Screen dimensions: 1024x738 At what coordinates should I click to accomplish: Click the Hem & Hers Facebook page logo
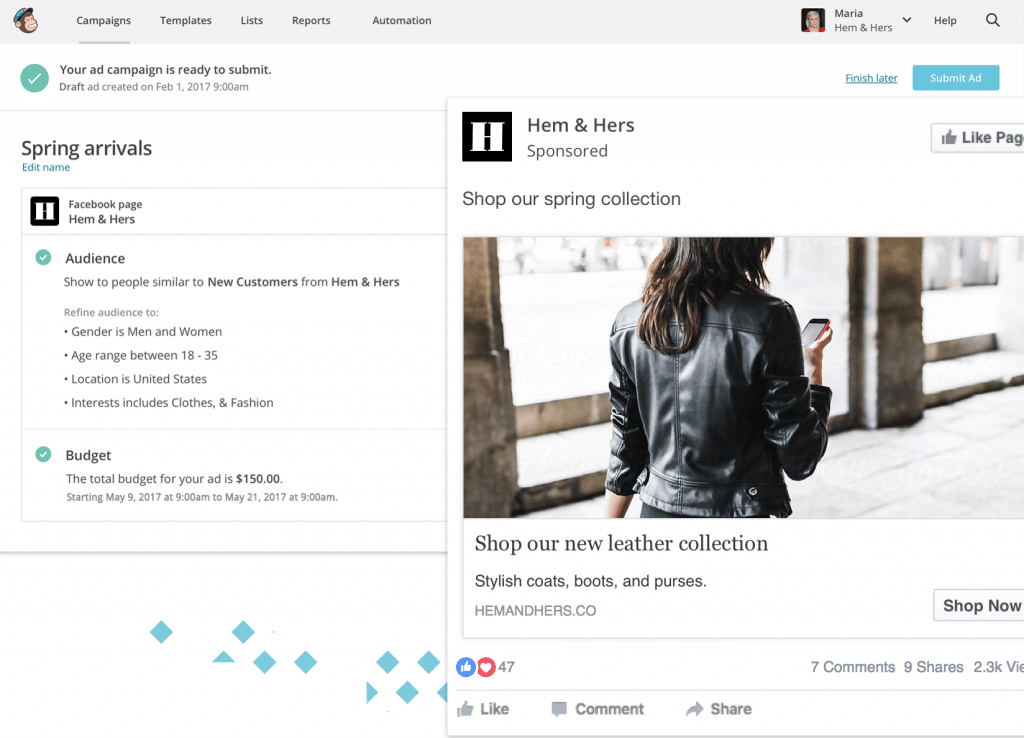[44, 211]
